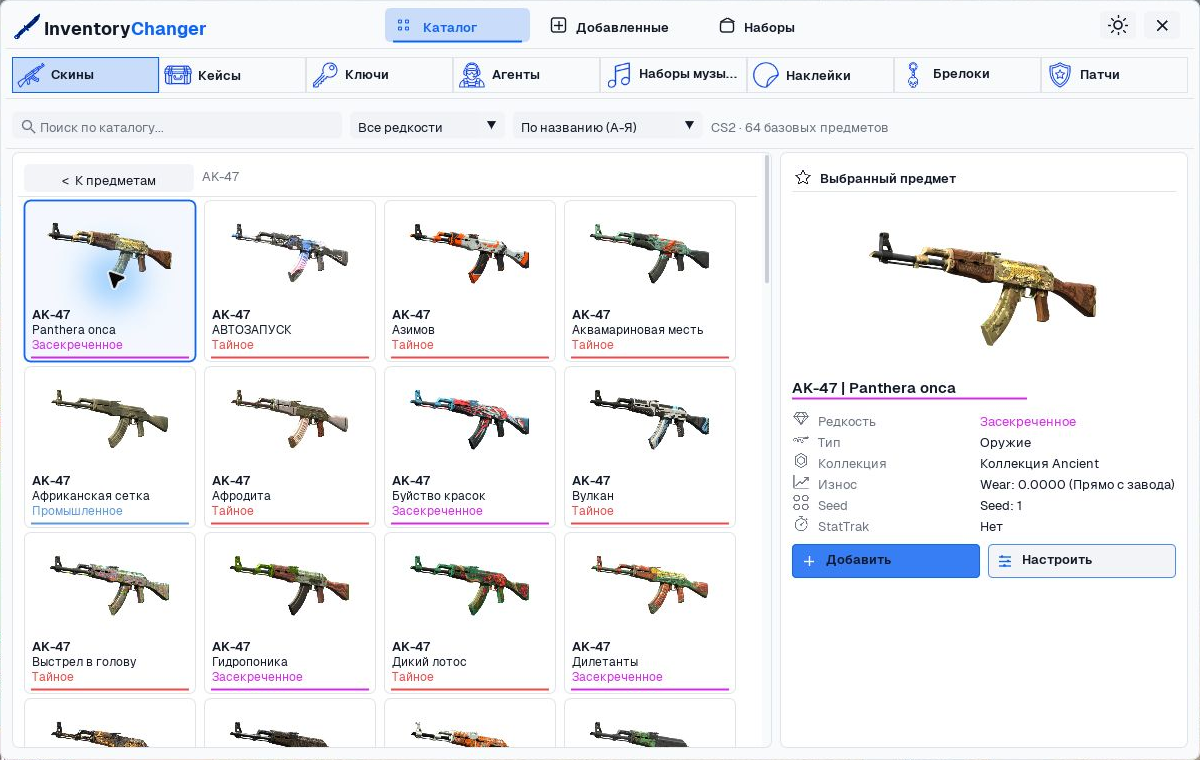
Task: Open the Наборы музыки category
Action: click(673, 75)
